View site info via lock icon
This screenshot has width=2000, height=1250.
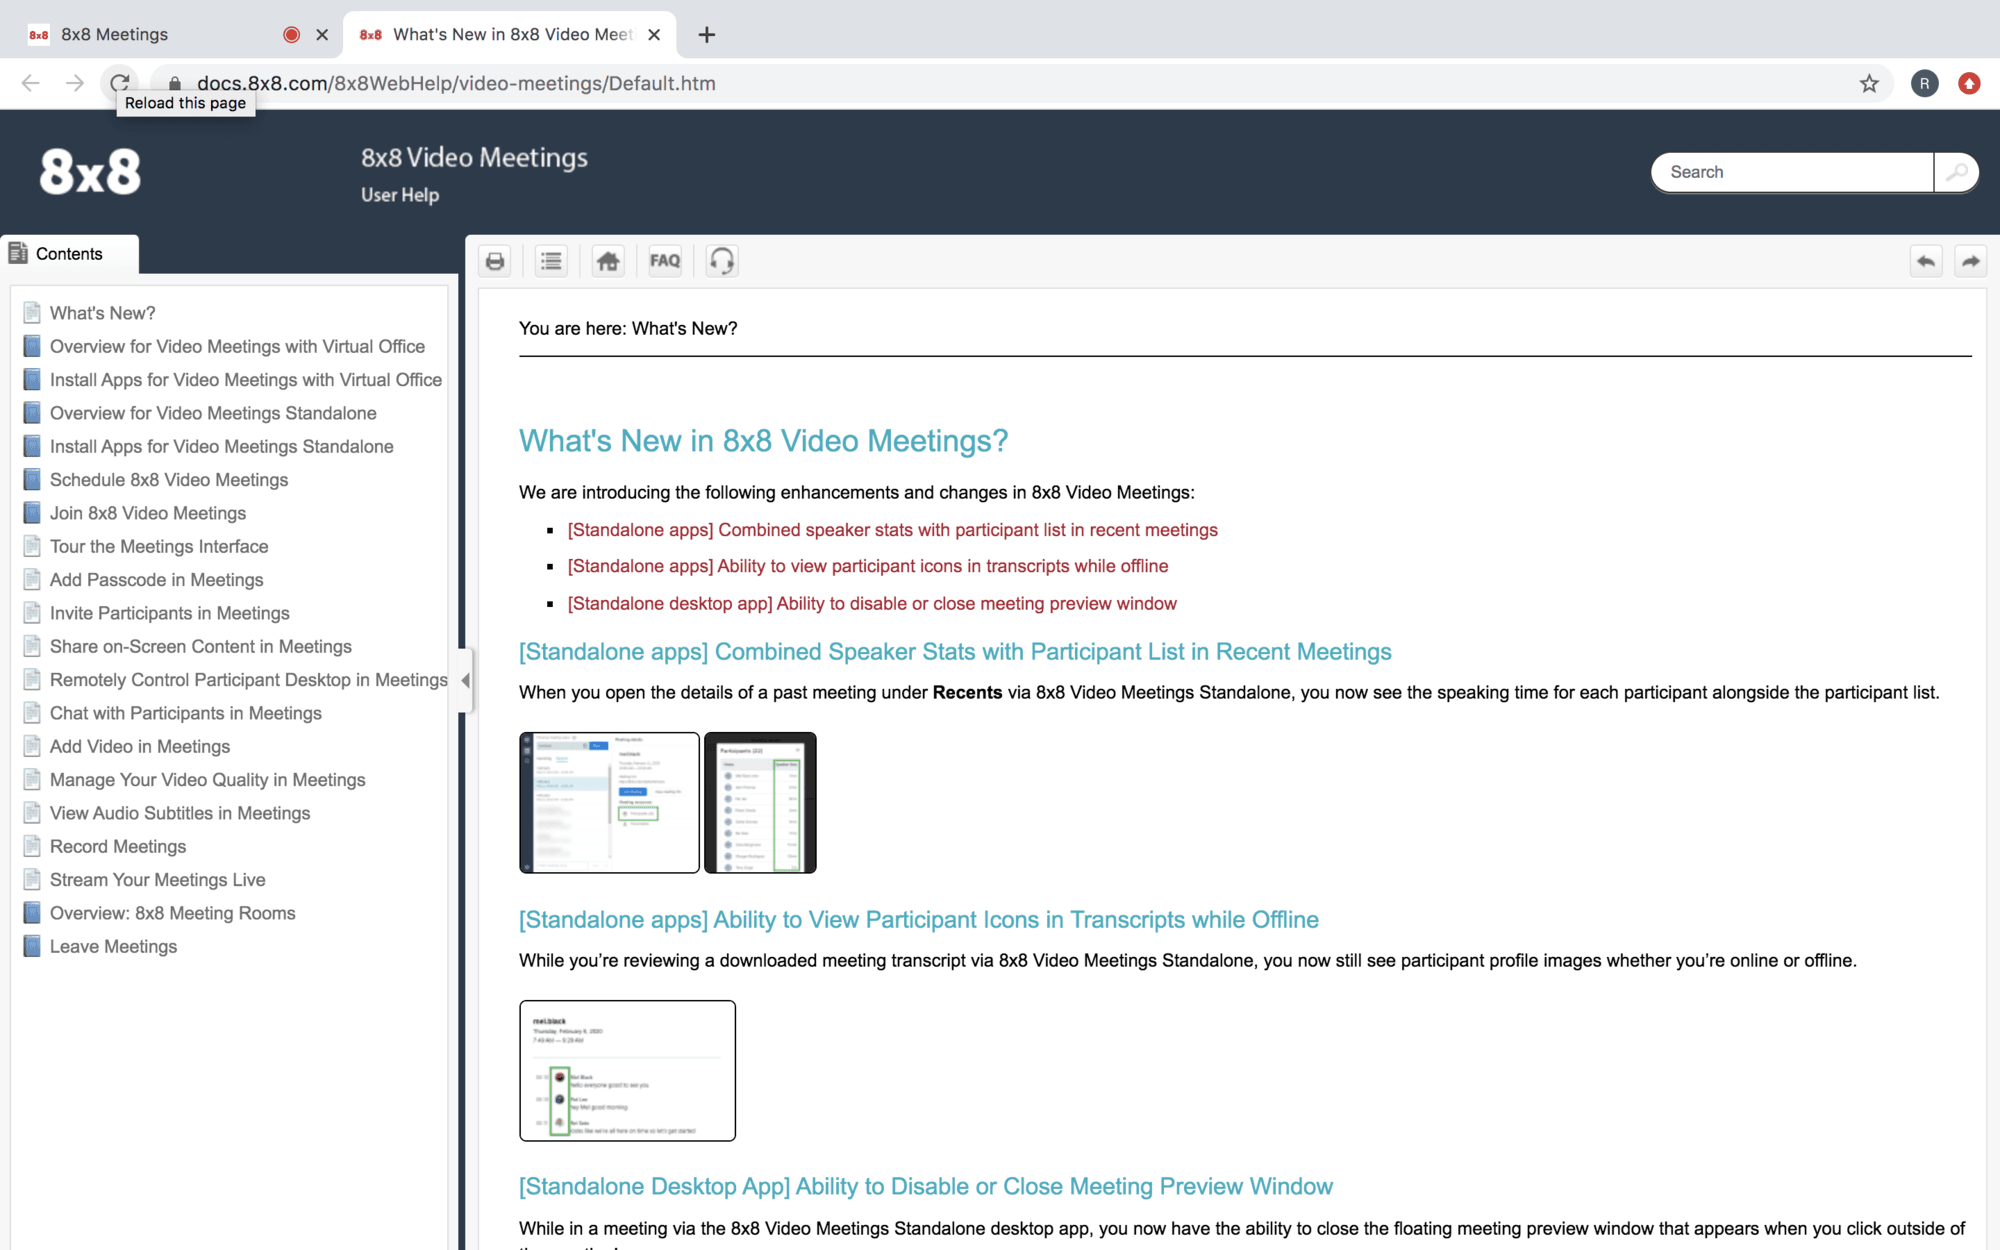(x=175, y=84)
